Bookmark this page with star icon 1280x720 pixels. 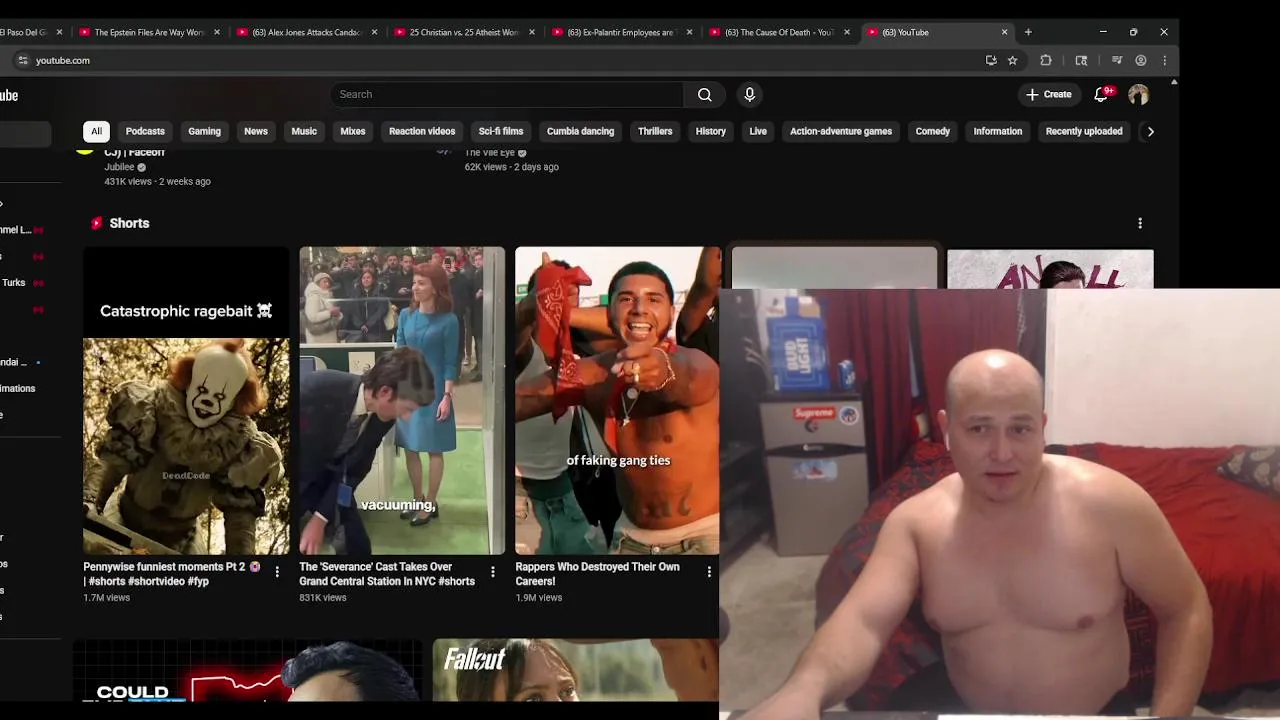tap(1012, 60)
